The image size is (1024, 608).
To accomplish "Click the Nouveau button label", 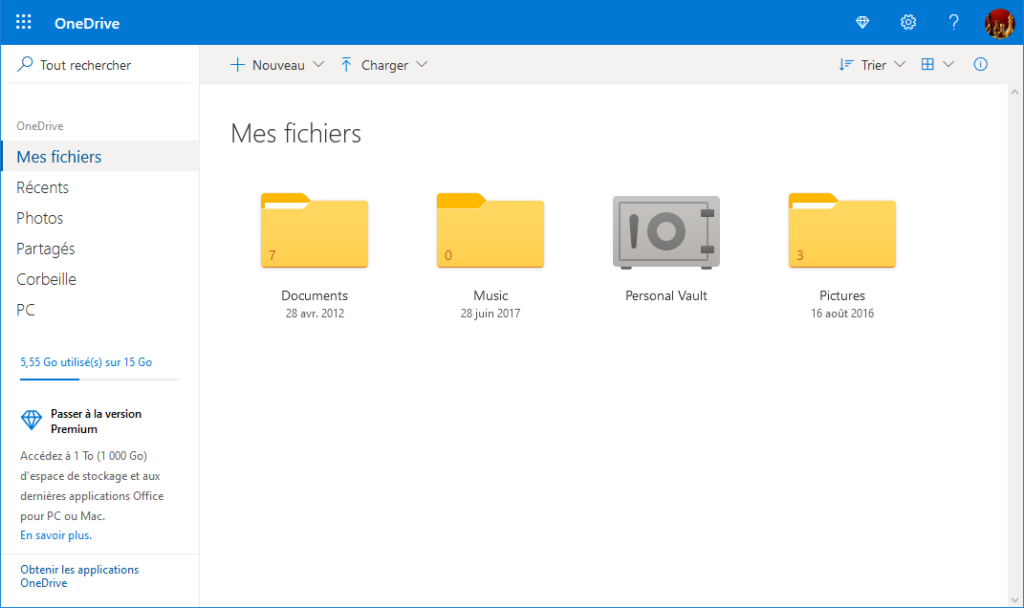I will click(x=278, y=65).
